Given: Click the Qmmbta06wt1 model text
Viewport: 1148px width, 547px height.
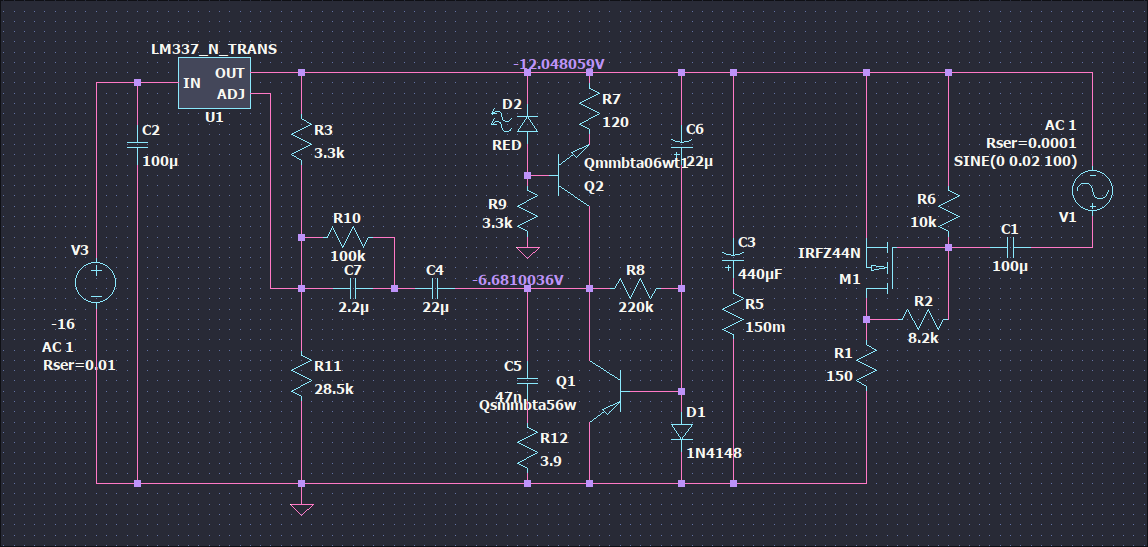Looking at the screenshot, I should [636, 164].
